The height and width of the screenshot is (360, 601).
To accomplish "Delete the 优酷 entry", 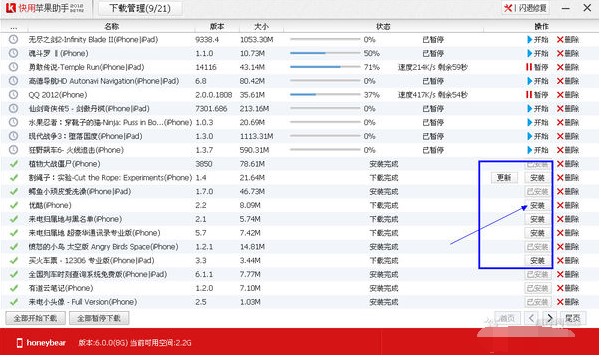I will [568, 205].
